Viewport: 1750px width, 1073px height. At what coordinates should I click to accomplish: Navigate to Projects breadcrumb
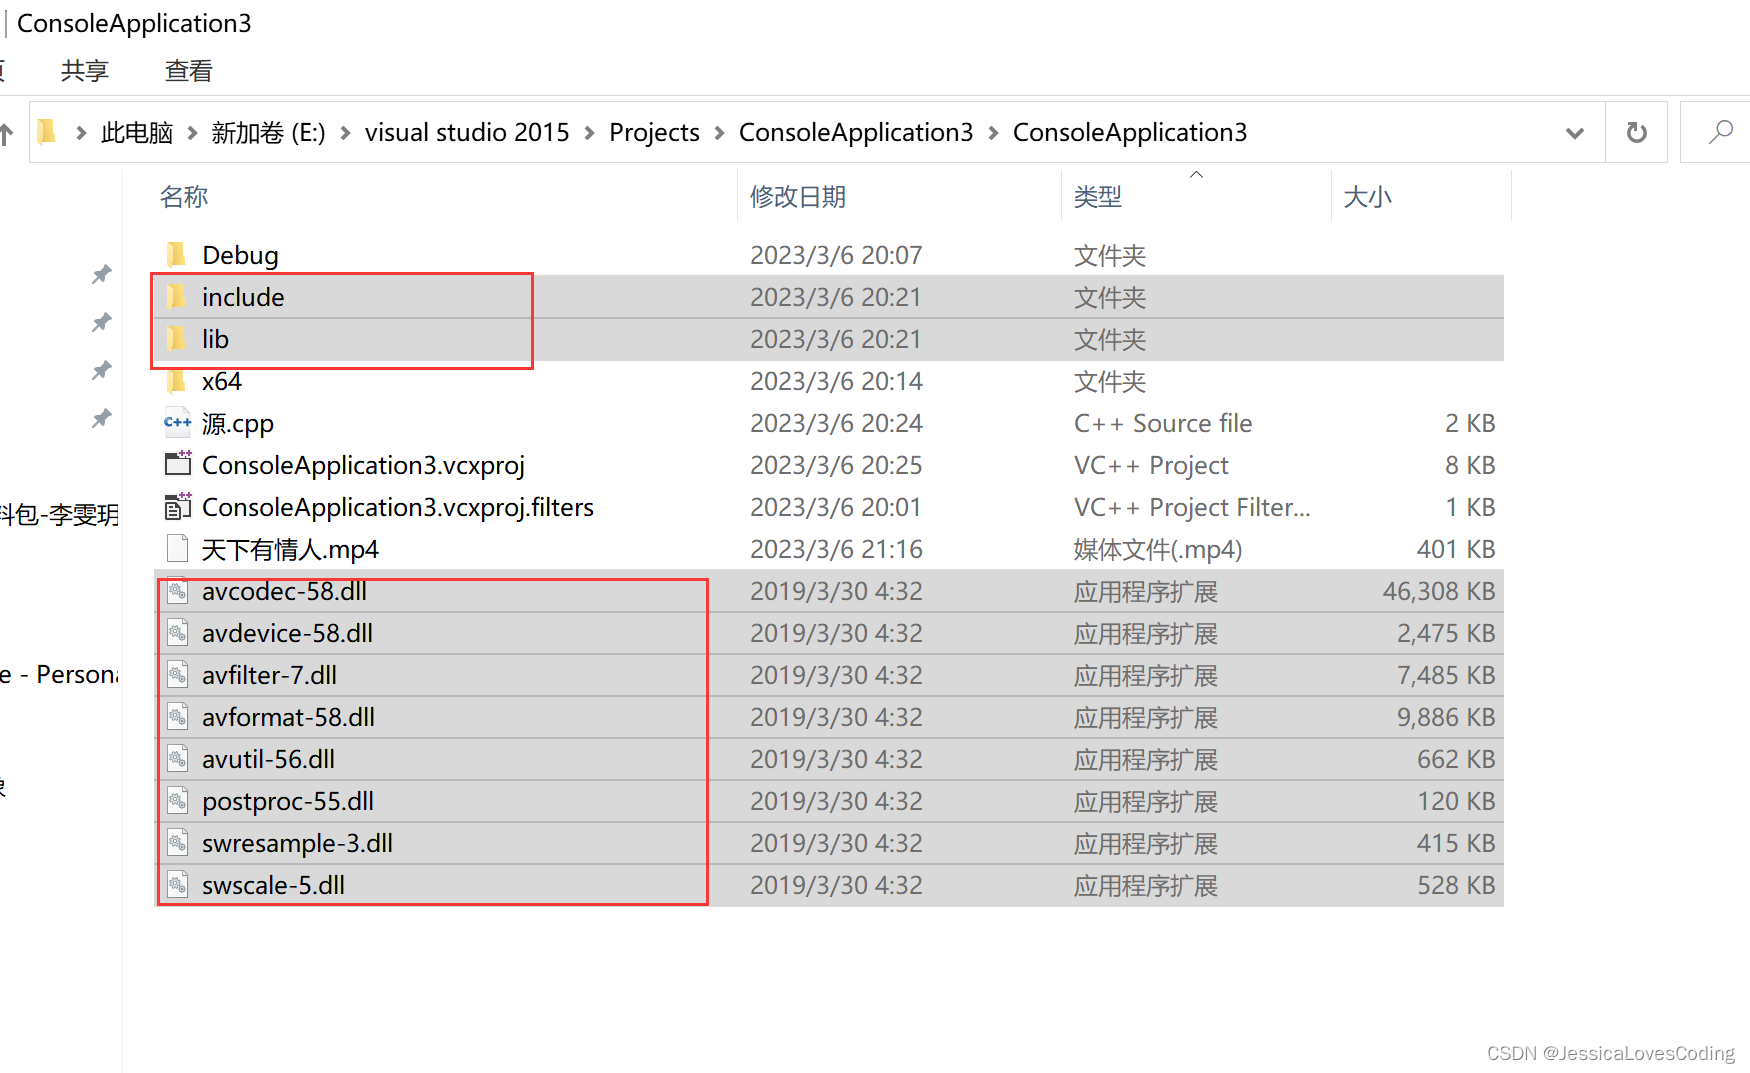click(654, 133)
